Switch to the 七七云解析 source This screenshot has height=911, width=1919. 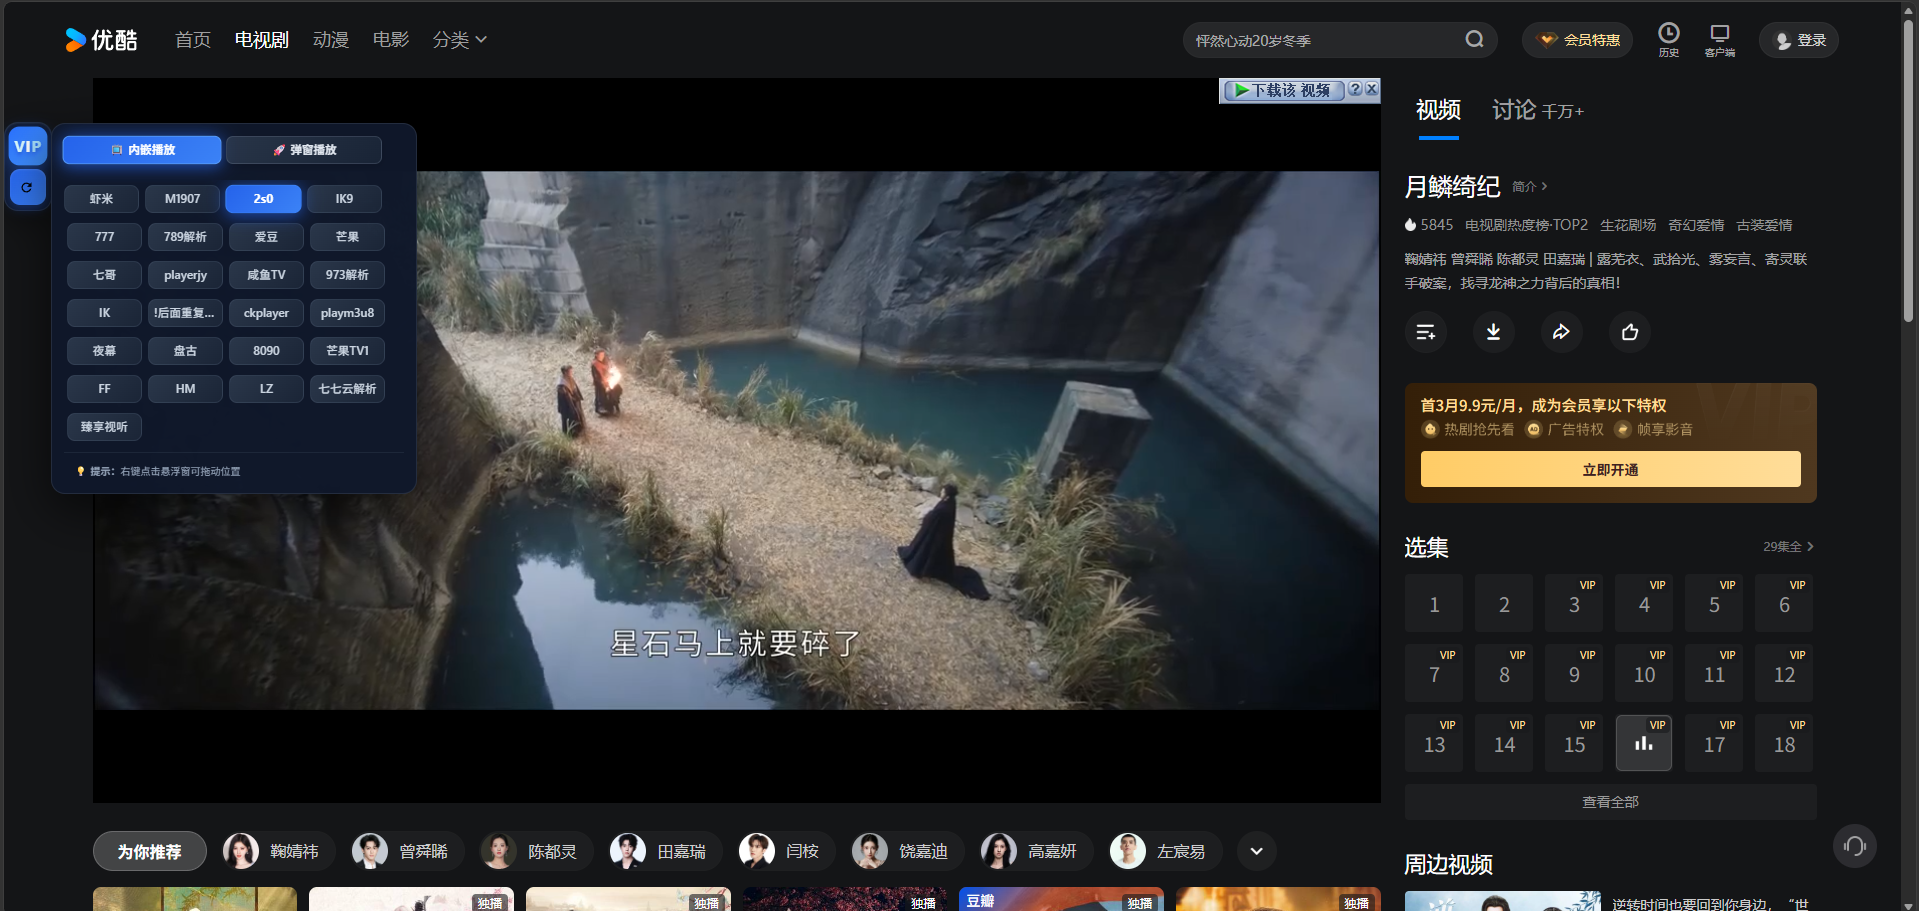point(348,389)
